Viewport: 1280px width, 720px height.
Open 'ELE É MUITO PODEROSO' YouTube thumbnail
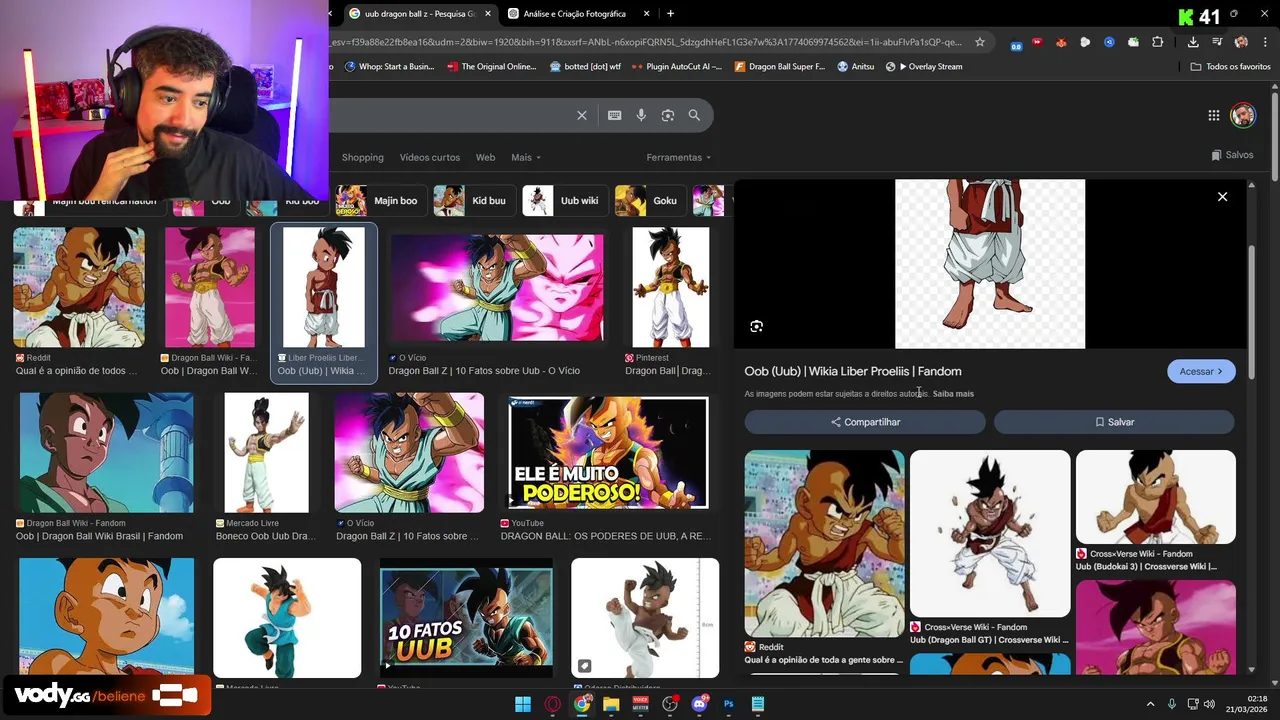(x=608, y=453)
